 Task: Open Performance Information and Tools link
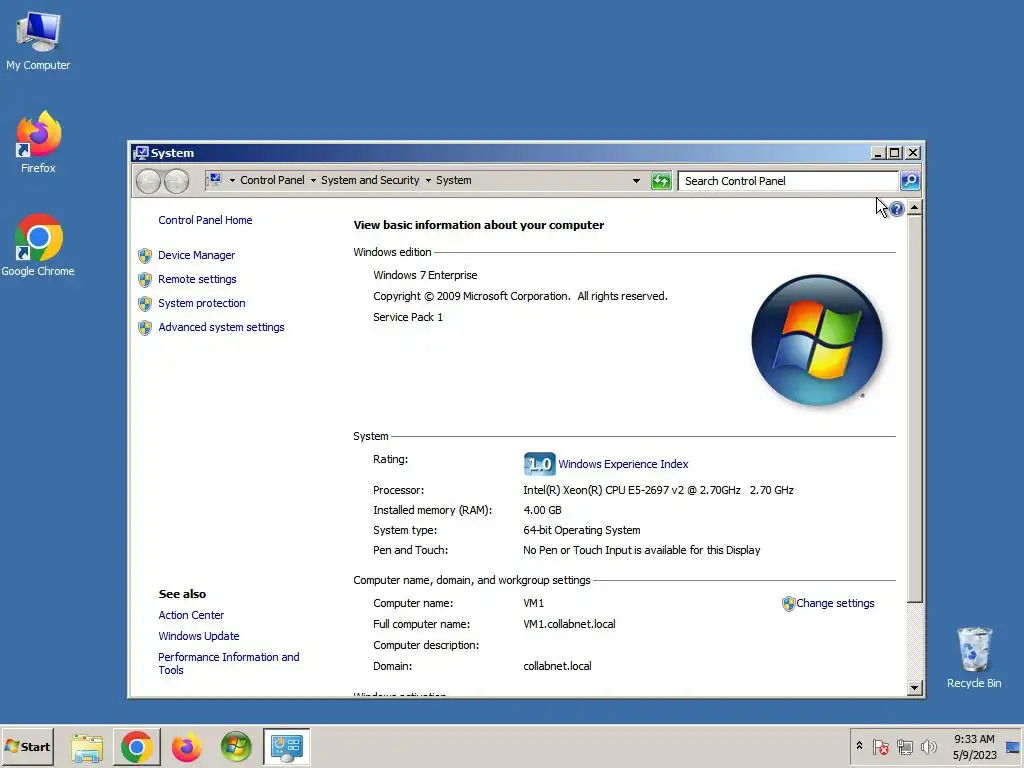[x=229, y=664]
